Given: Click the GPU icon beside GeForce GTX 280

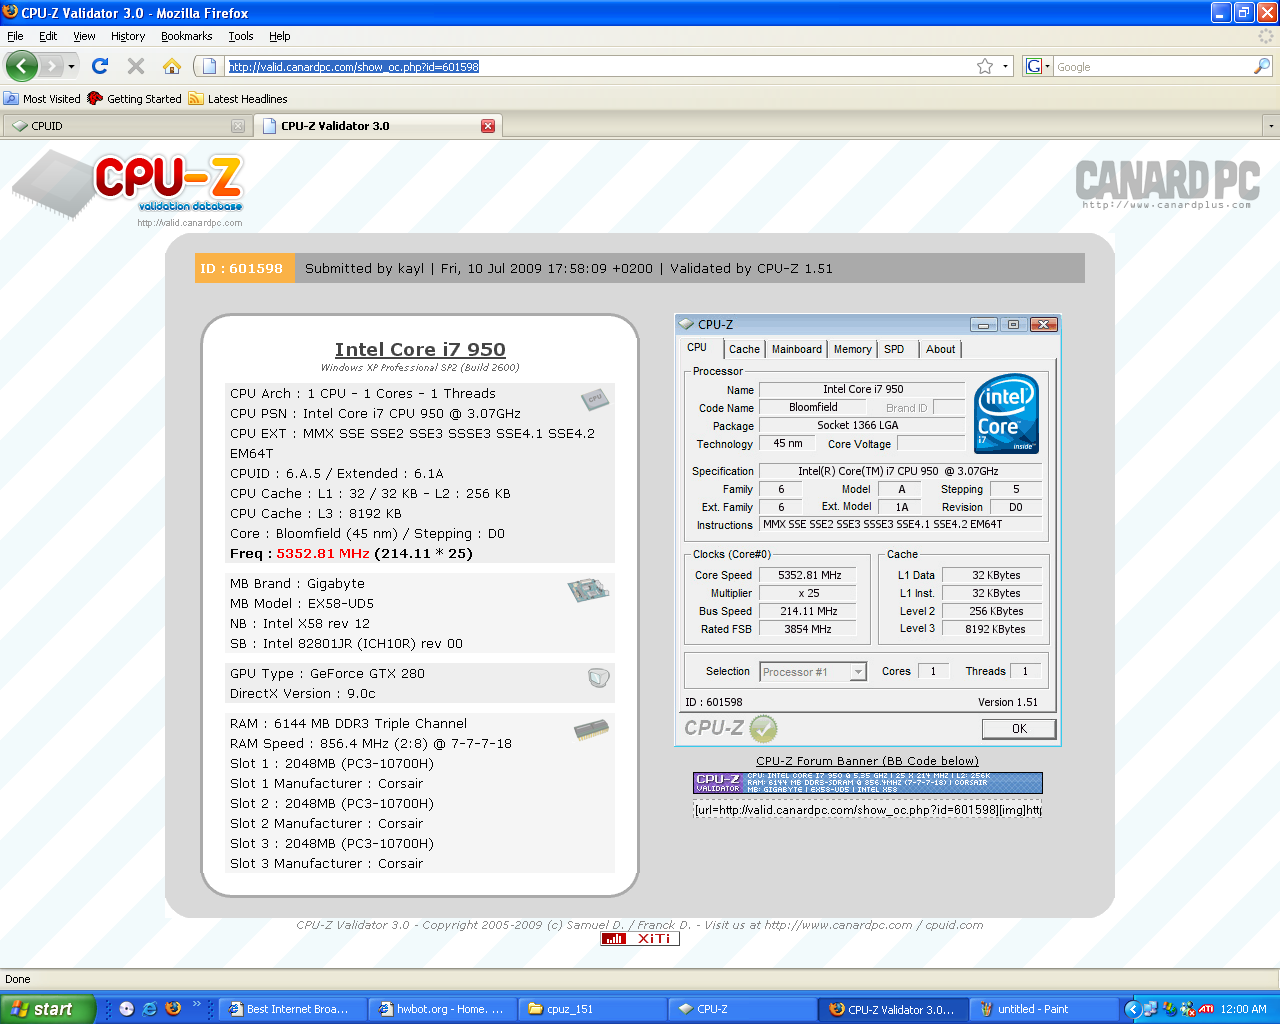Looking at the screenshot, I should point(598,678).
